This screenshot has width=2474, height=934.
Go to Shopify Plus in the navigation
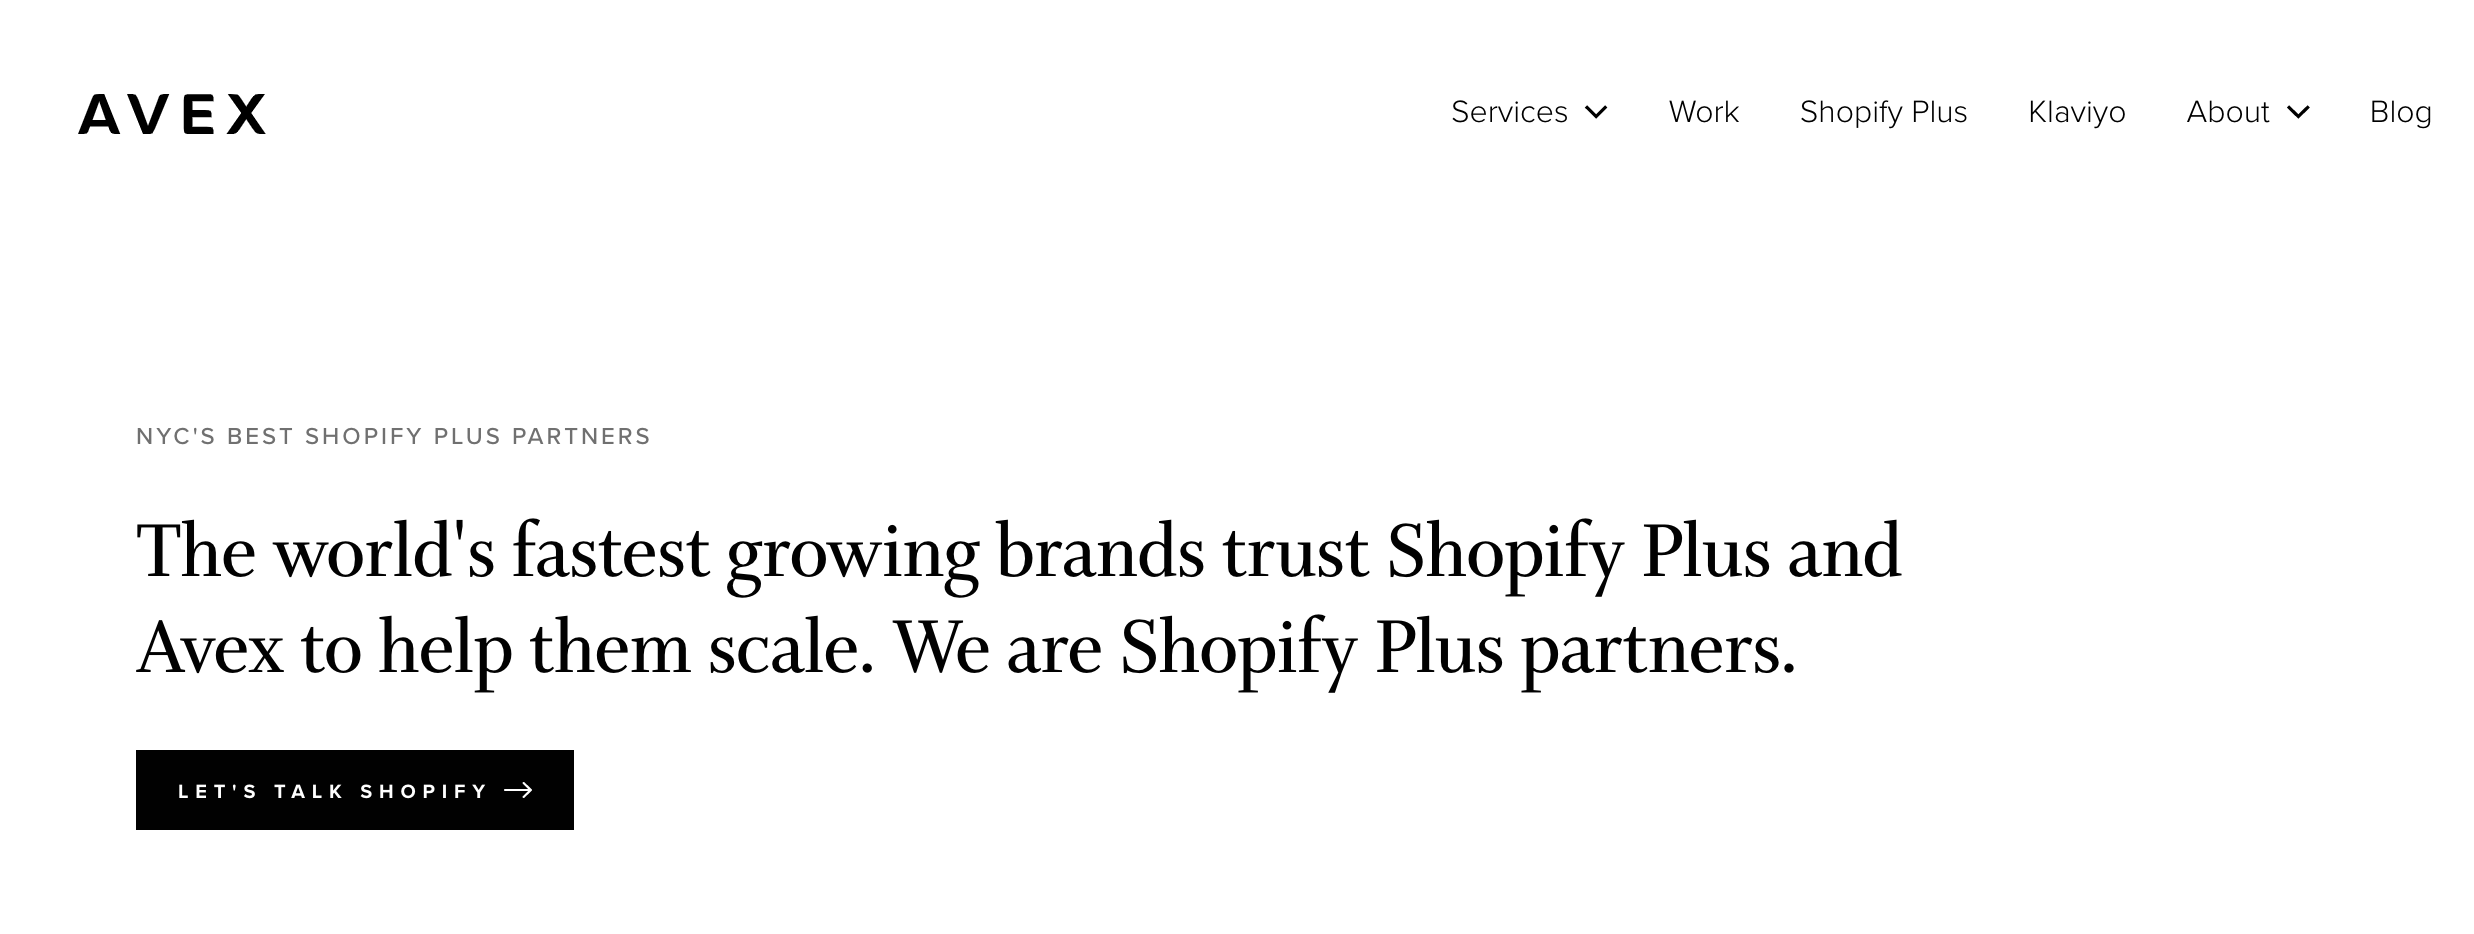[1883, 112]
